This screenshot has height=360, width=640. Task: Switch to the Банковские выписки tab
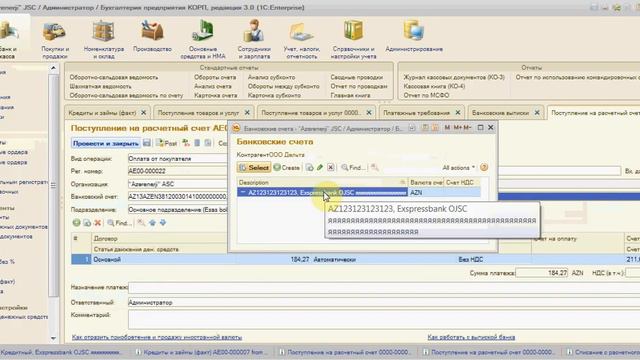(x=500, y=113)
